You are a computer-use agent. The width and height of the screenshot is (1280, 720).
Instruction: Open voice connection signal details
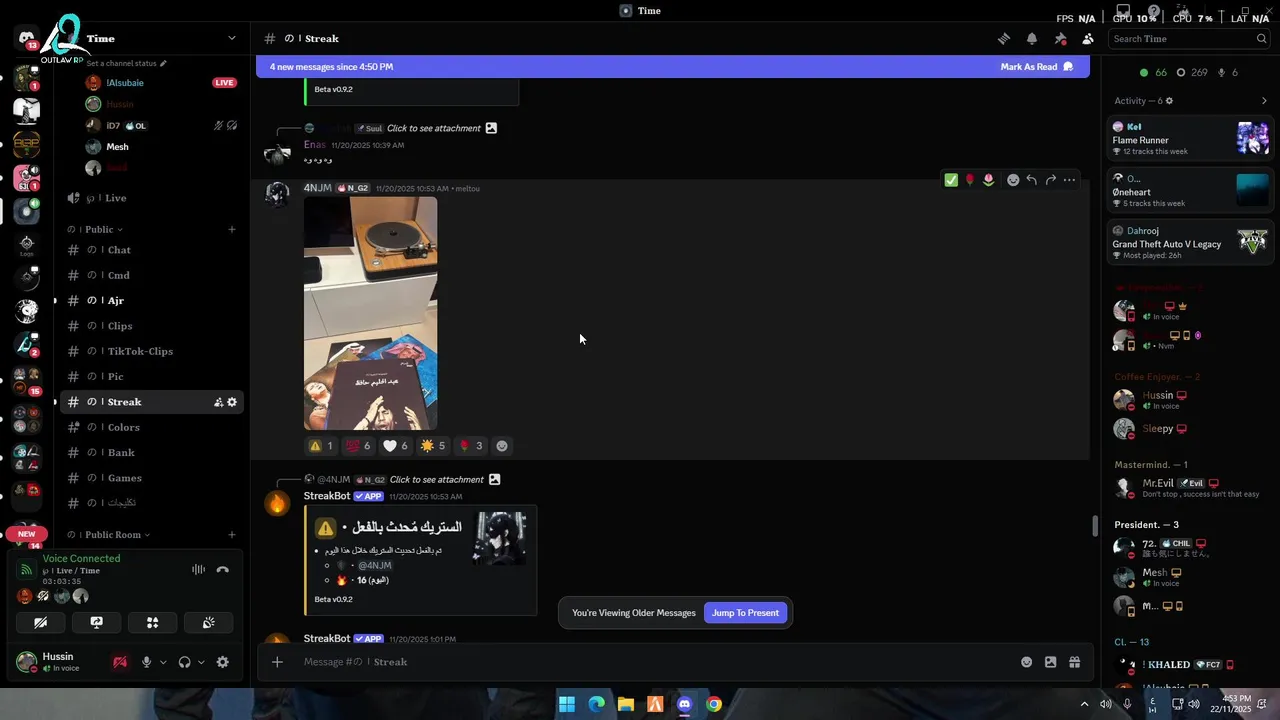coord(27,570)
